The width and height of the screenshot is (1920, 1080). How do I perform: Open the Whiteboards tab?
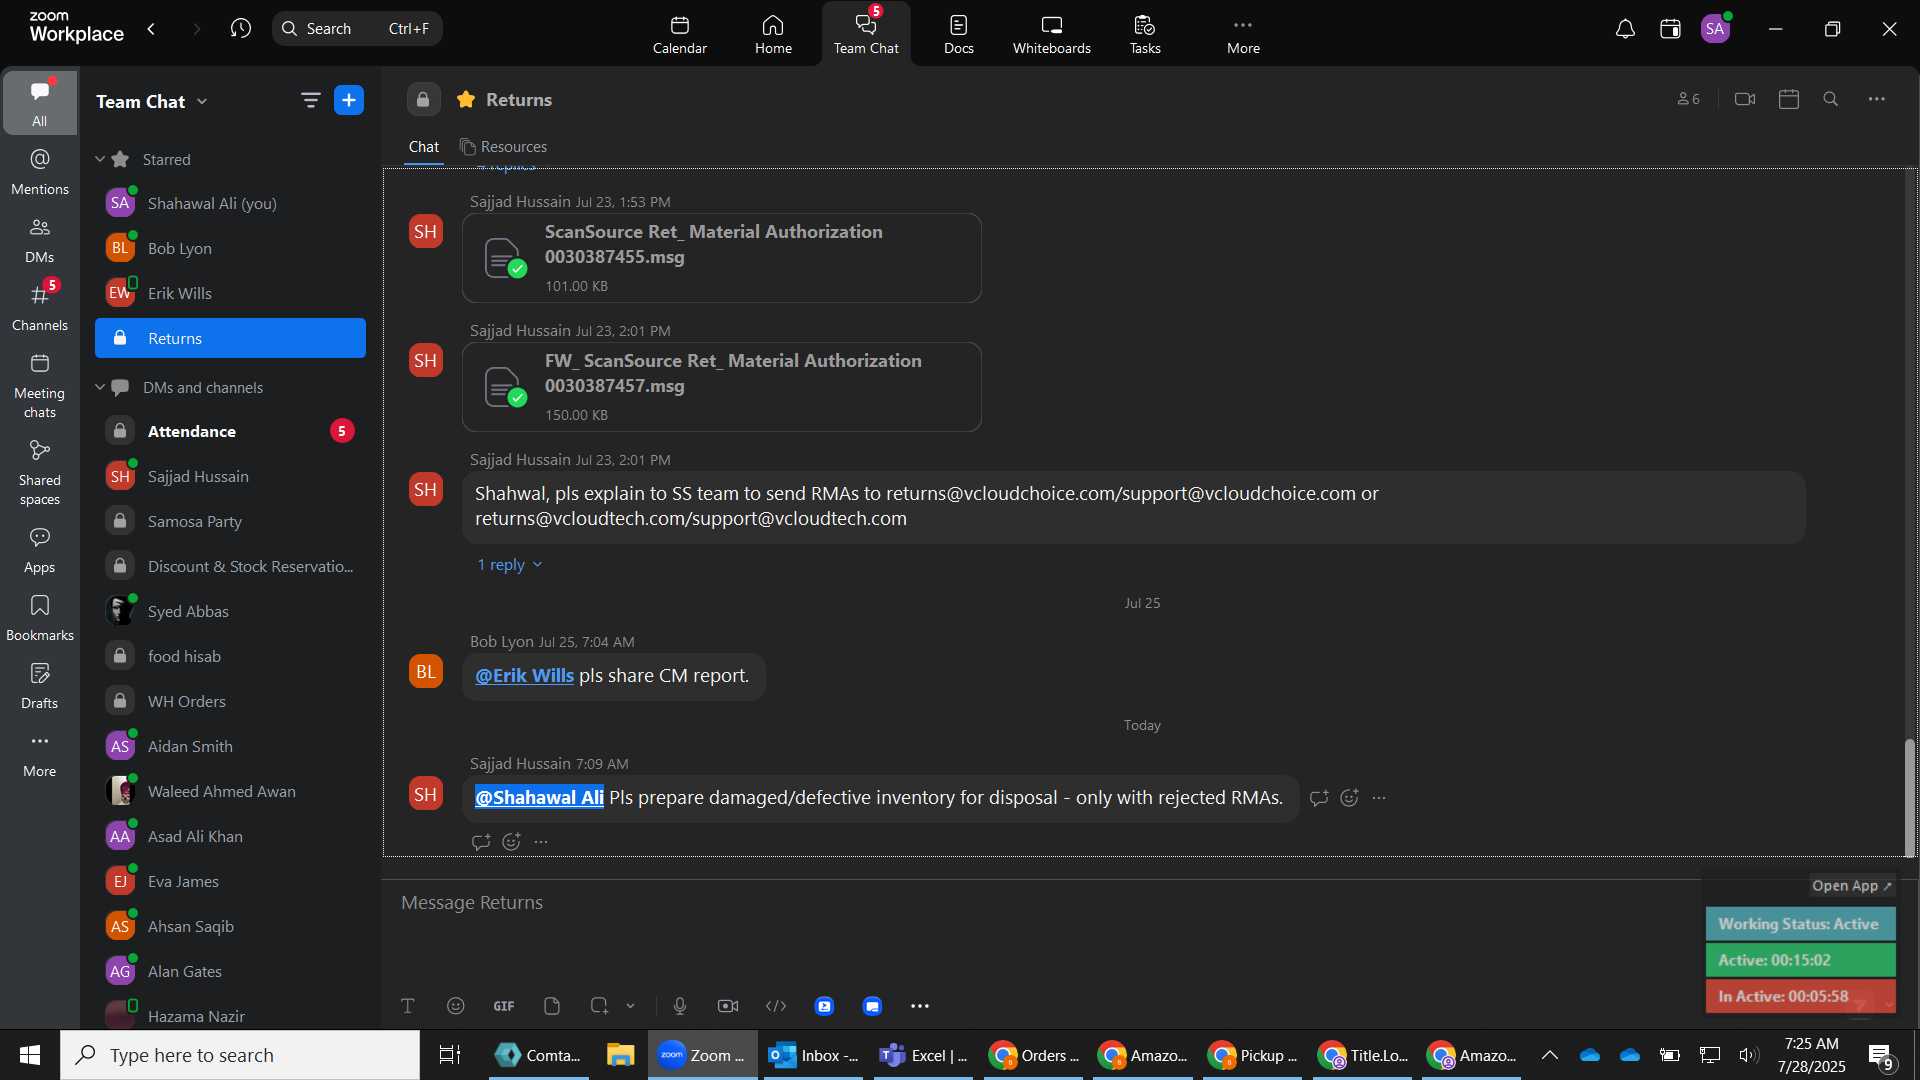point(1052,35)
